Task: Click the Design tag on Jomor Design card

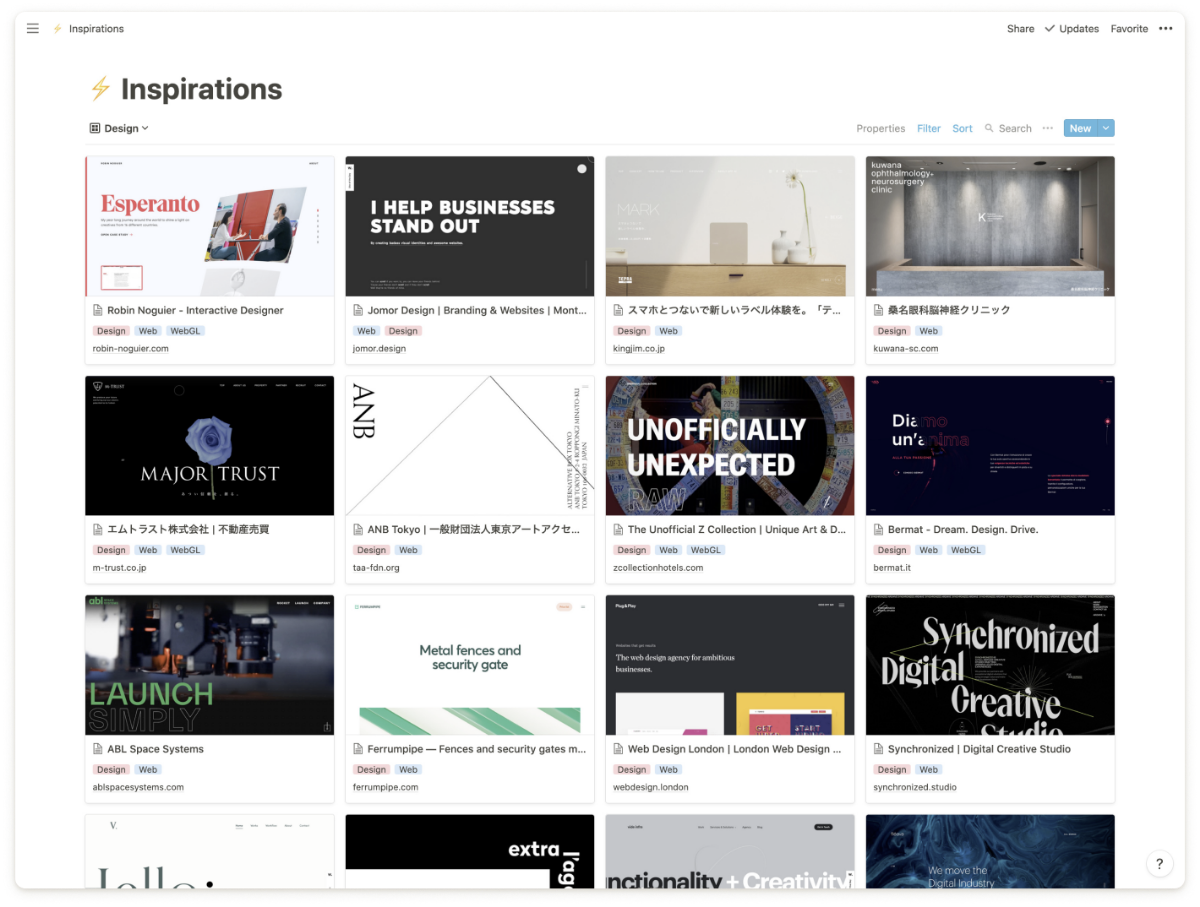Action: tap(403, 331)
